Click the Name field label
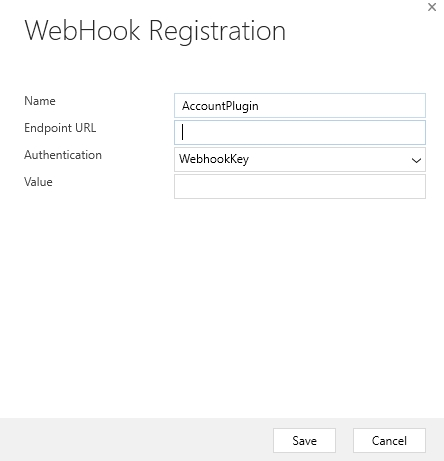This screenshot has width=444, height=461. click(x=40, y=101)
